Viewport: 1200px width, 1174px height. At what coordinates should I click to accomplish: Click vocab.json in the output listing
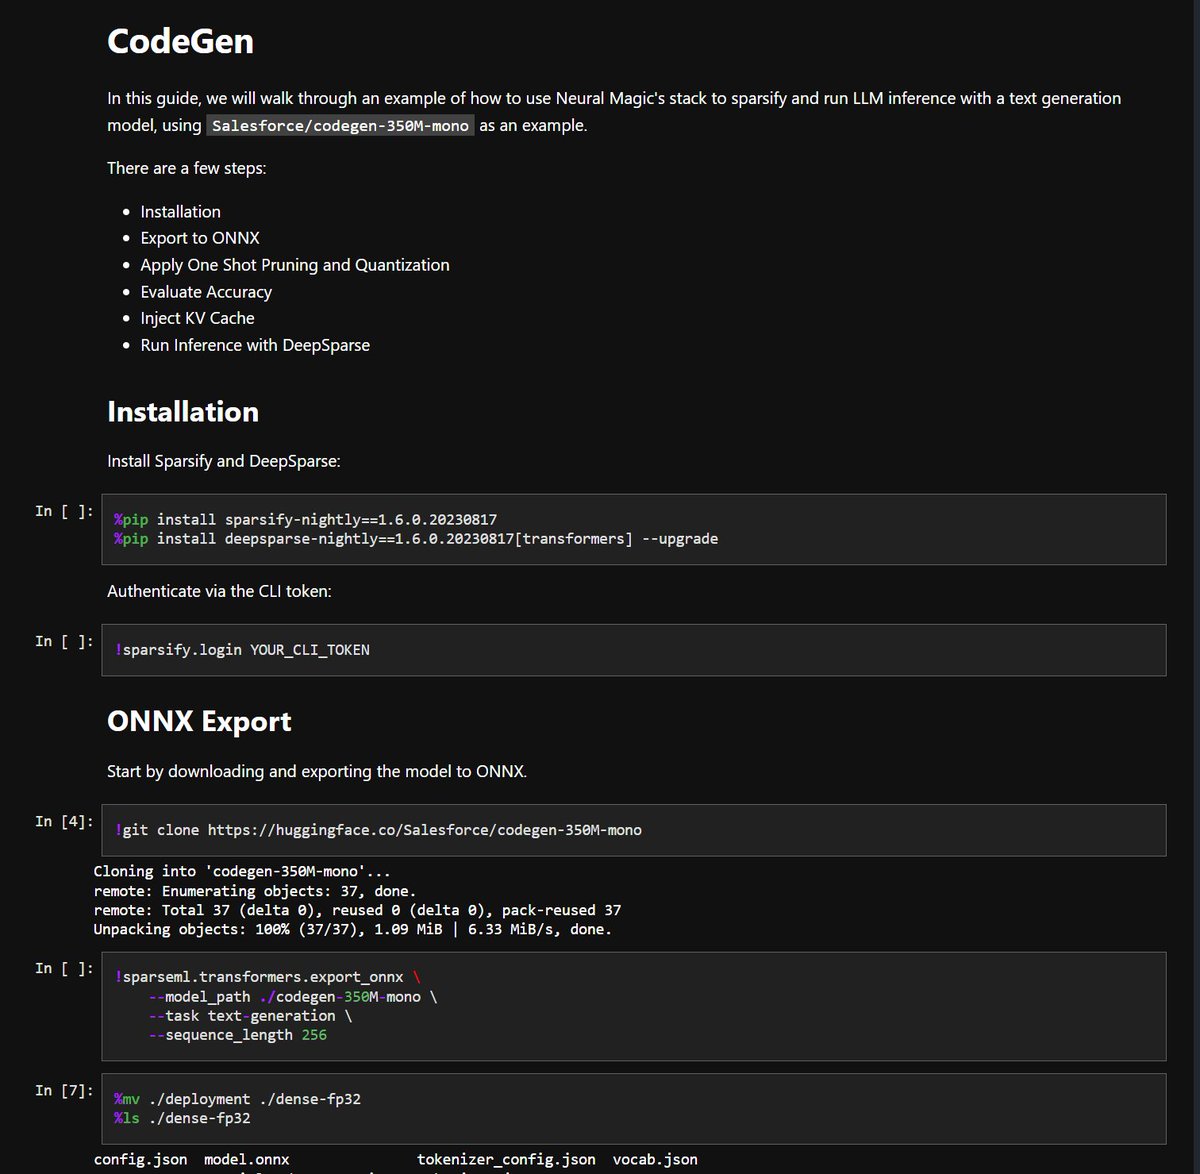click(655, 1160)
